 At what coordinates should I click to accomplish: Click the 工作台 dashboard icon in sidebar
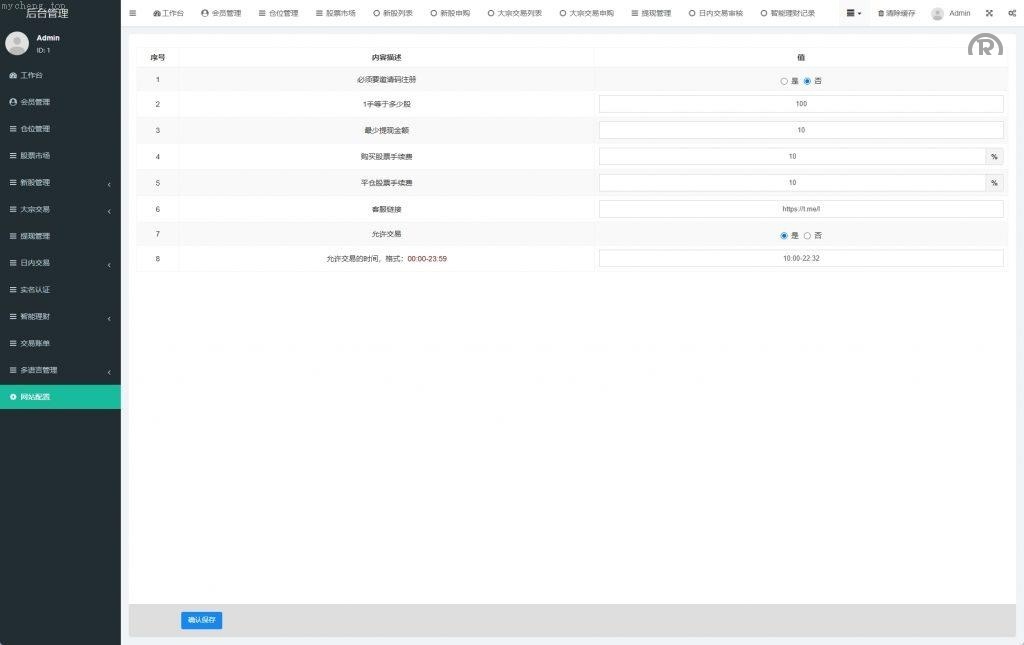13,75
